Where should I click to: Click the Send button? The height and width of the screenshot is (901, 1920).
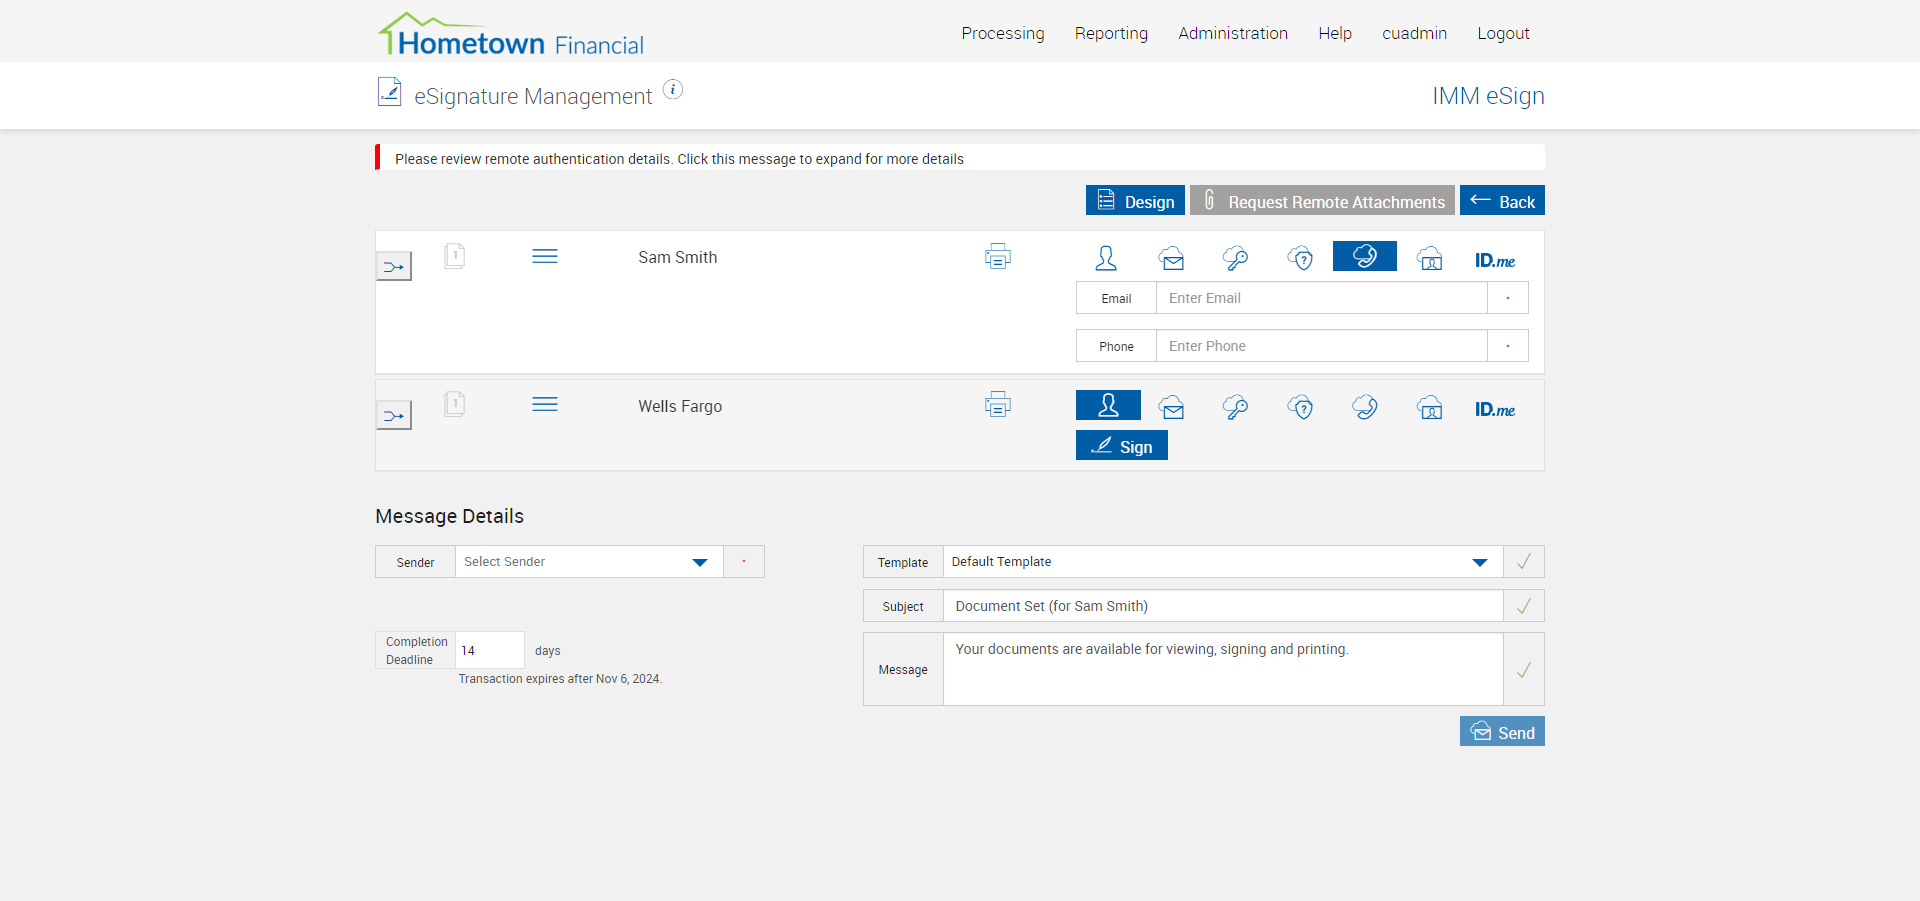pos(1502,731)
